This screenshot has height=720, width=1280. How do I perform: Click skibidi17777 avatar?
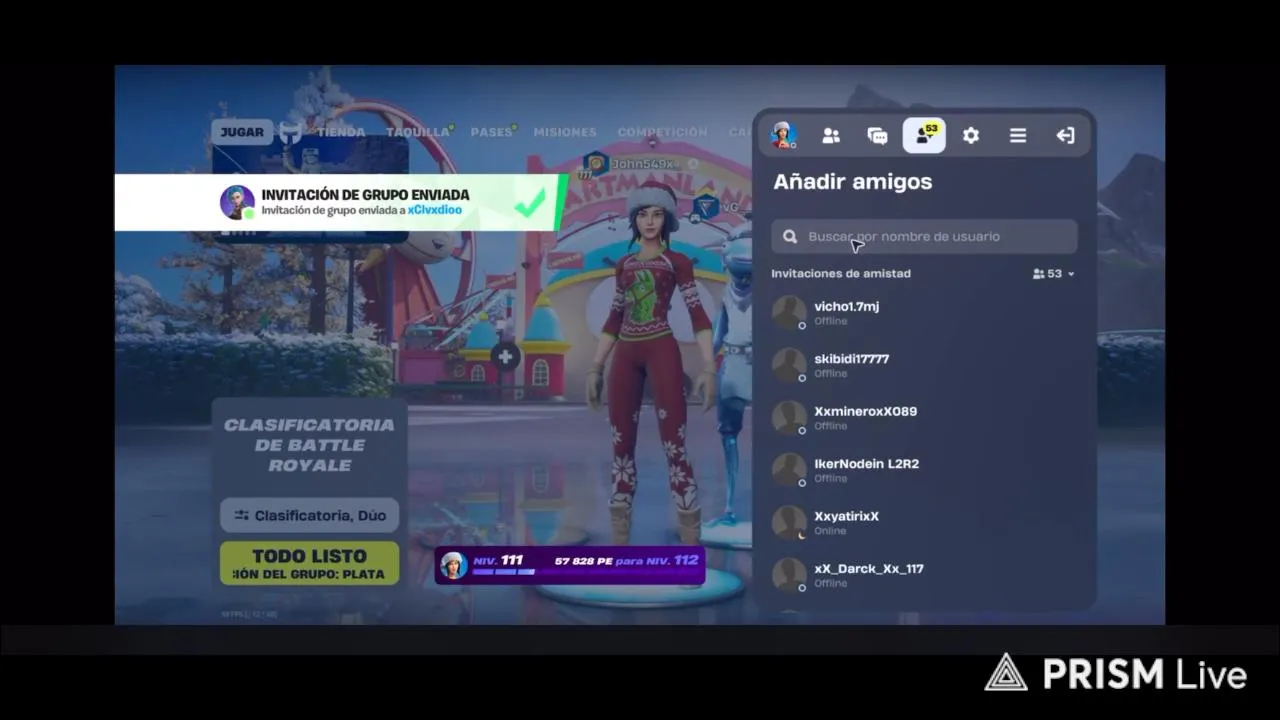click(x=789, y=365)
